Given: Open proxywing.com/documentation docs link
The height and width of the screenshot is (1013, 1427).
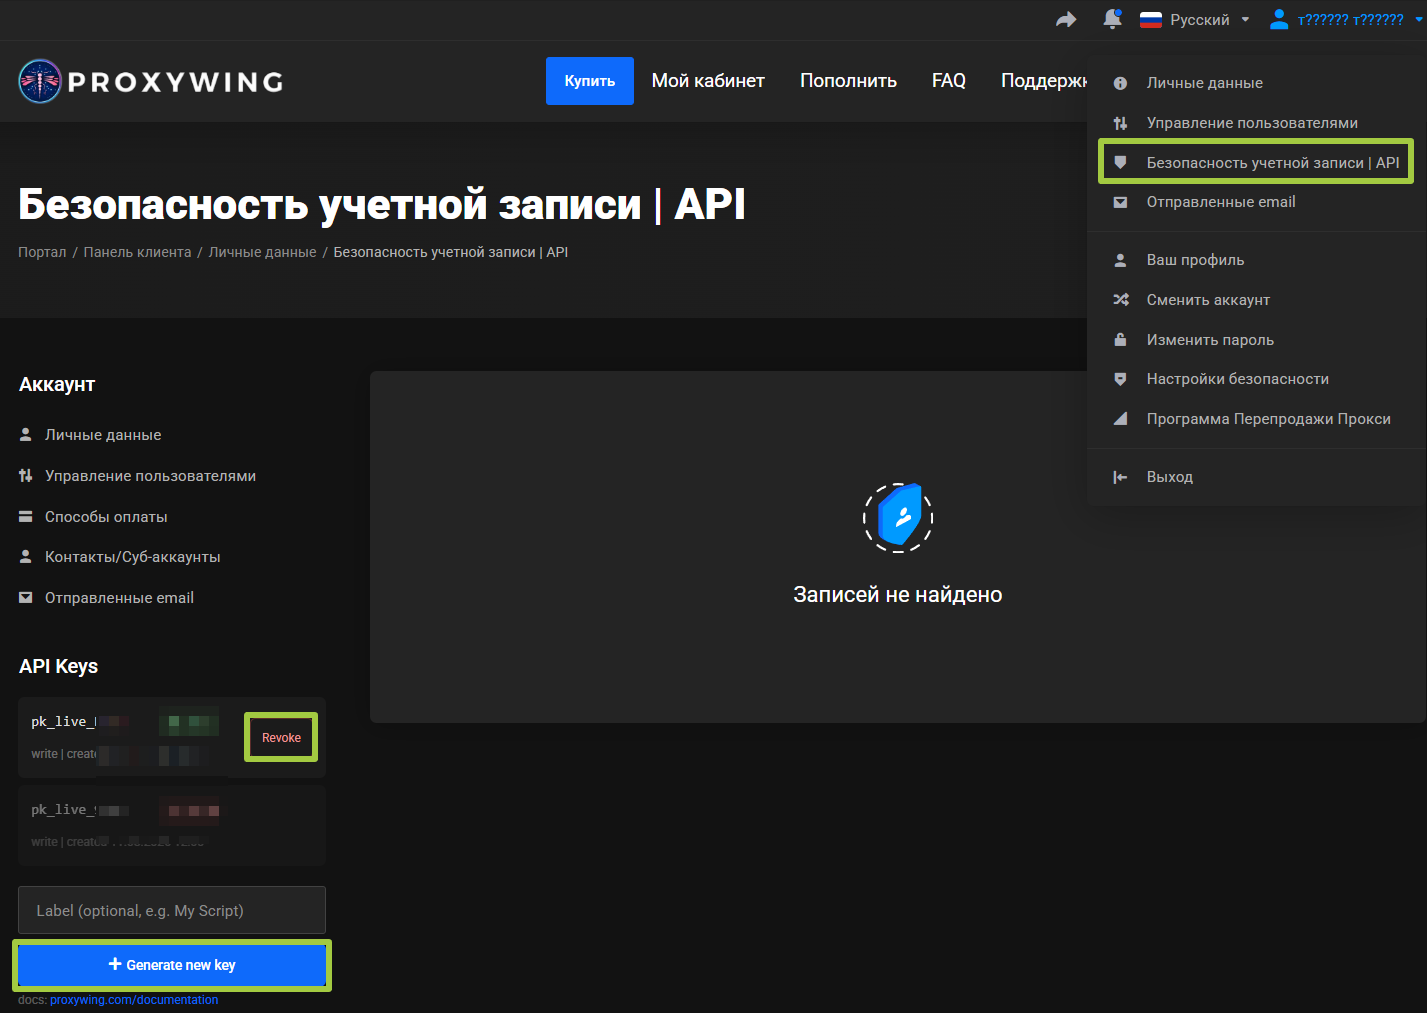Looking at the screenshot, I should tap(134, 1000).
